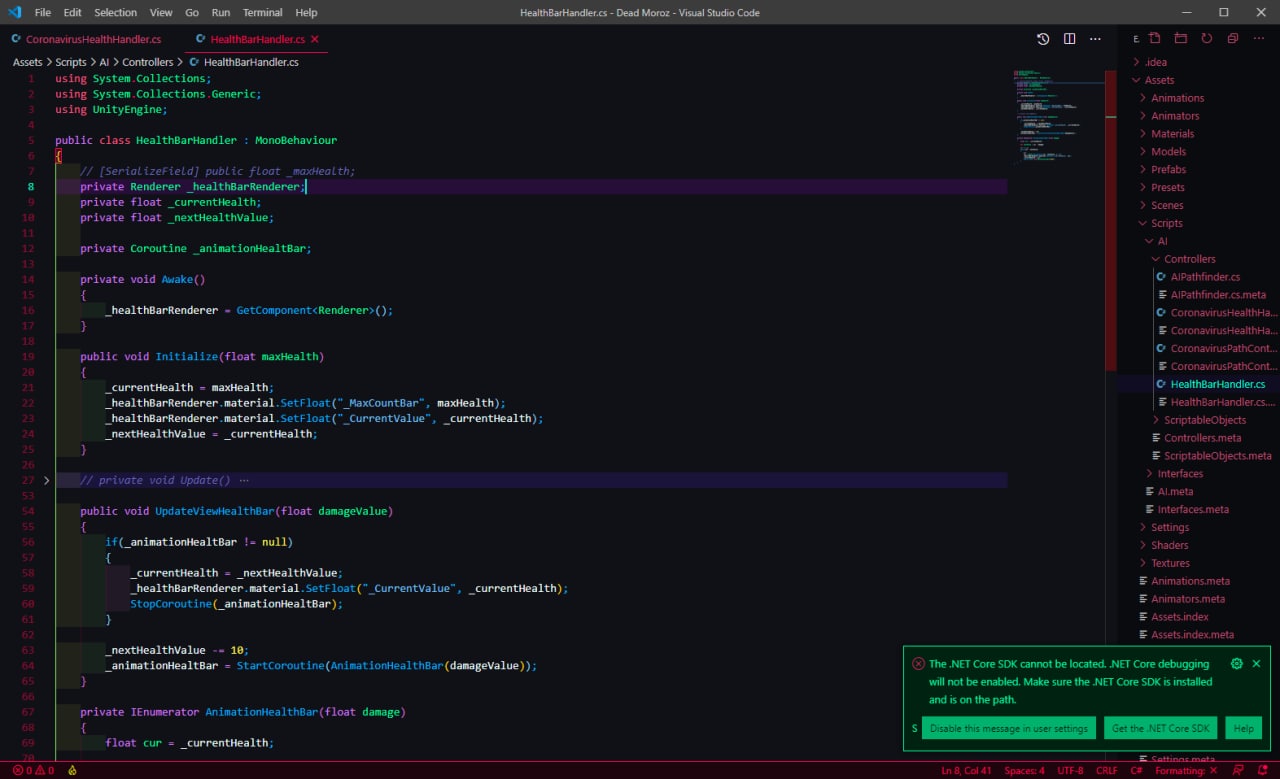Viewport: 1280px width, 779px height.
Task: Open errors and warnings in status bar
Action: [33, 771]
